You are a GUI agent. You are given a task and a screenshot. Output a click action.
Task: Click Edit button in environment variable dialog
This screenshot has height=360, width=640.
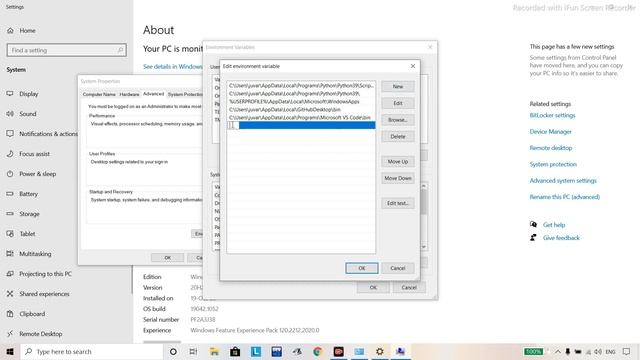click(398, 103)
